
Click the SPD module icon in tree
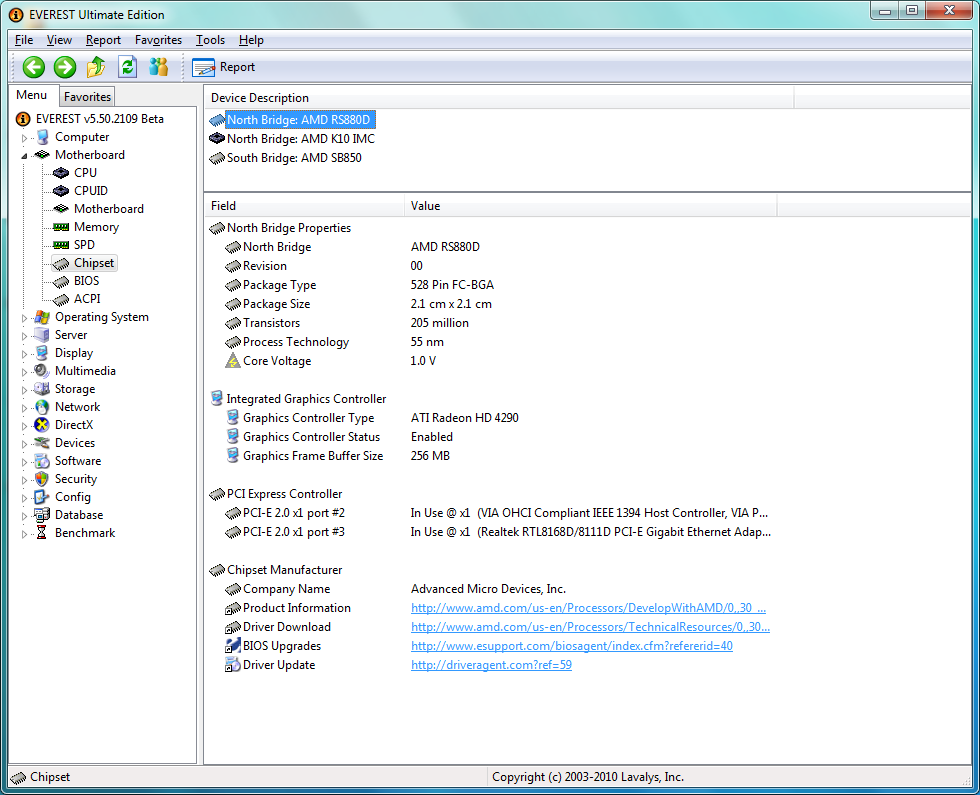61,245
